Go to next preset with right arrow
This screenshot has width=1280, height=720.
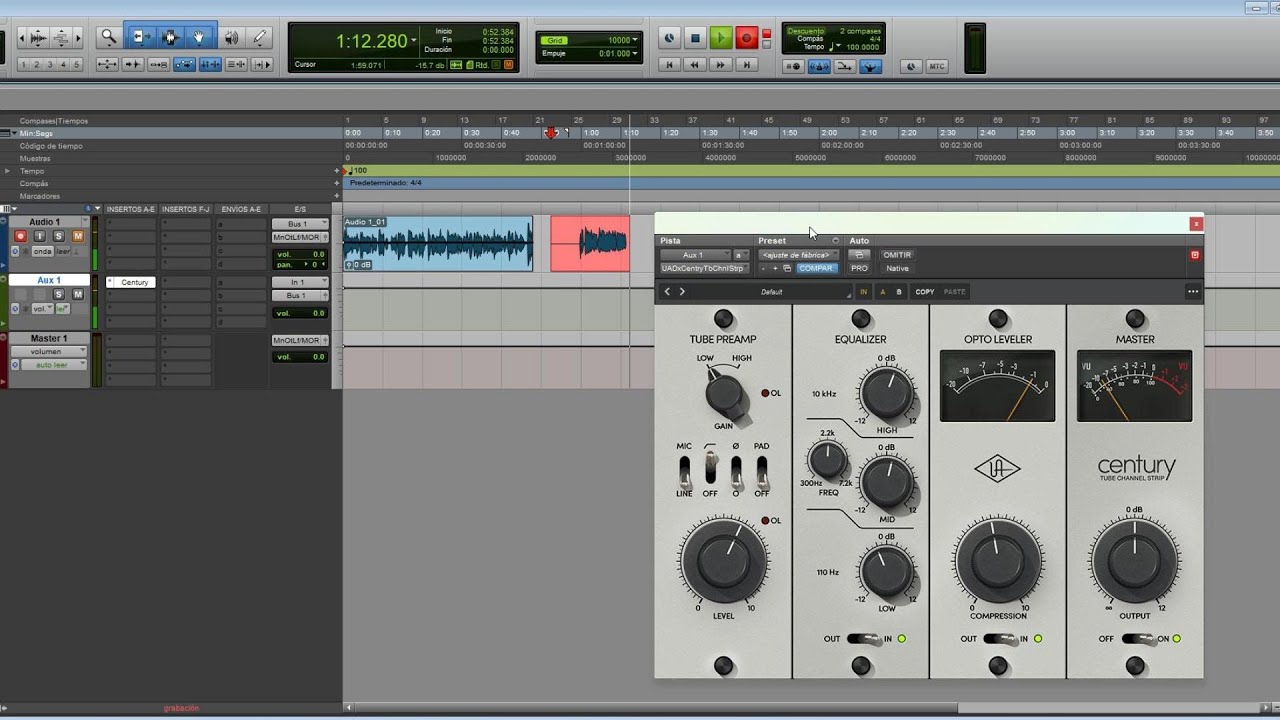tap(683, 292)
